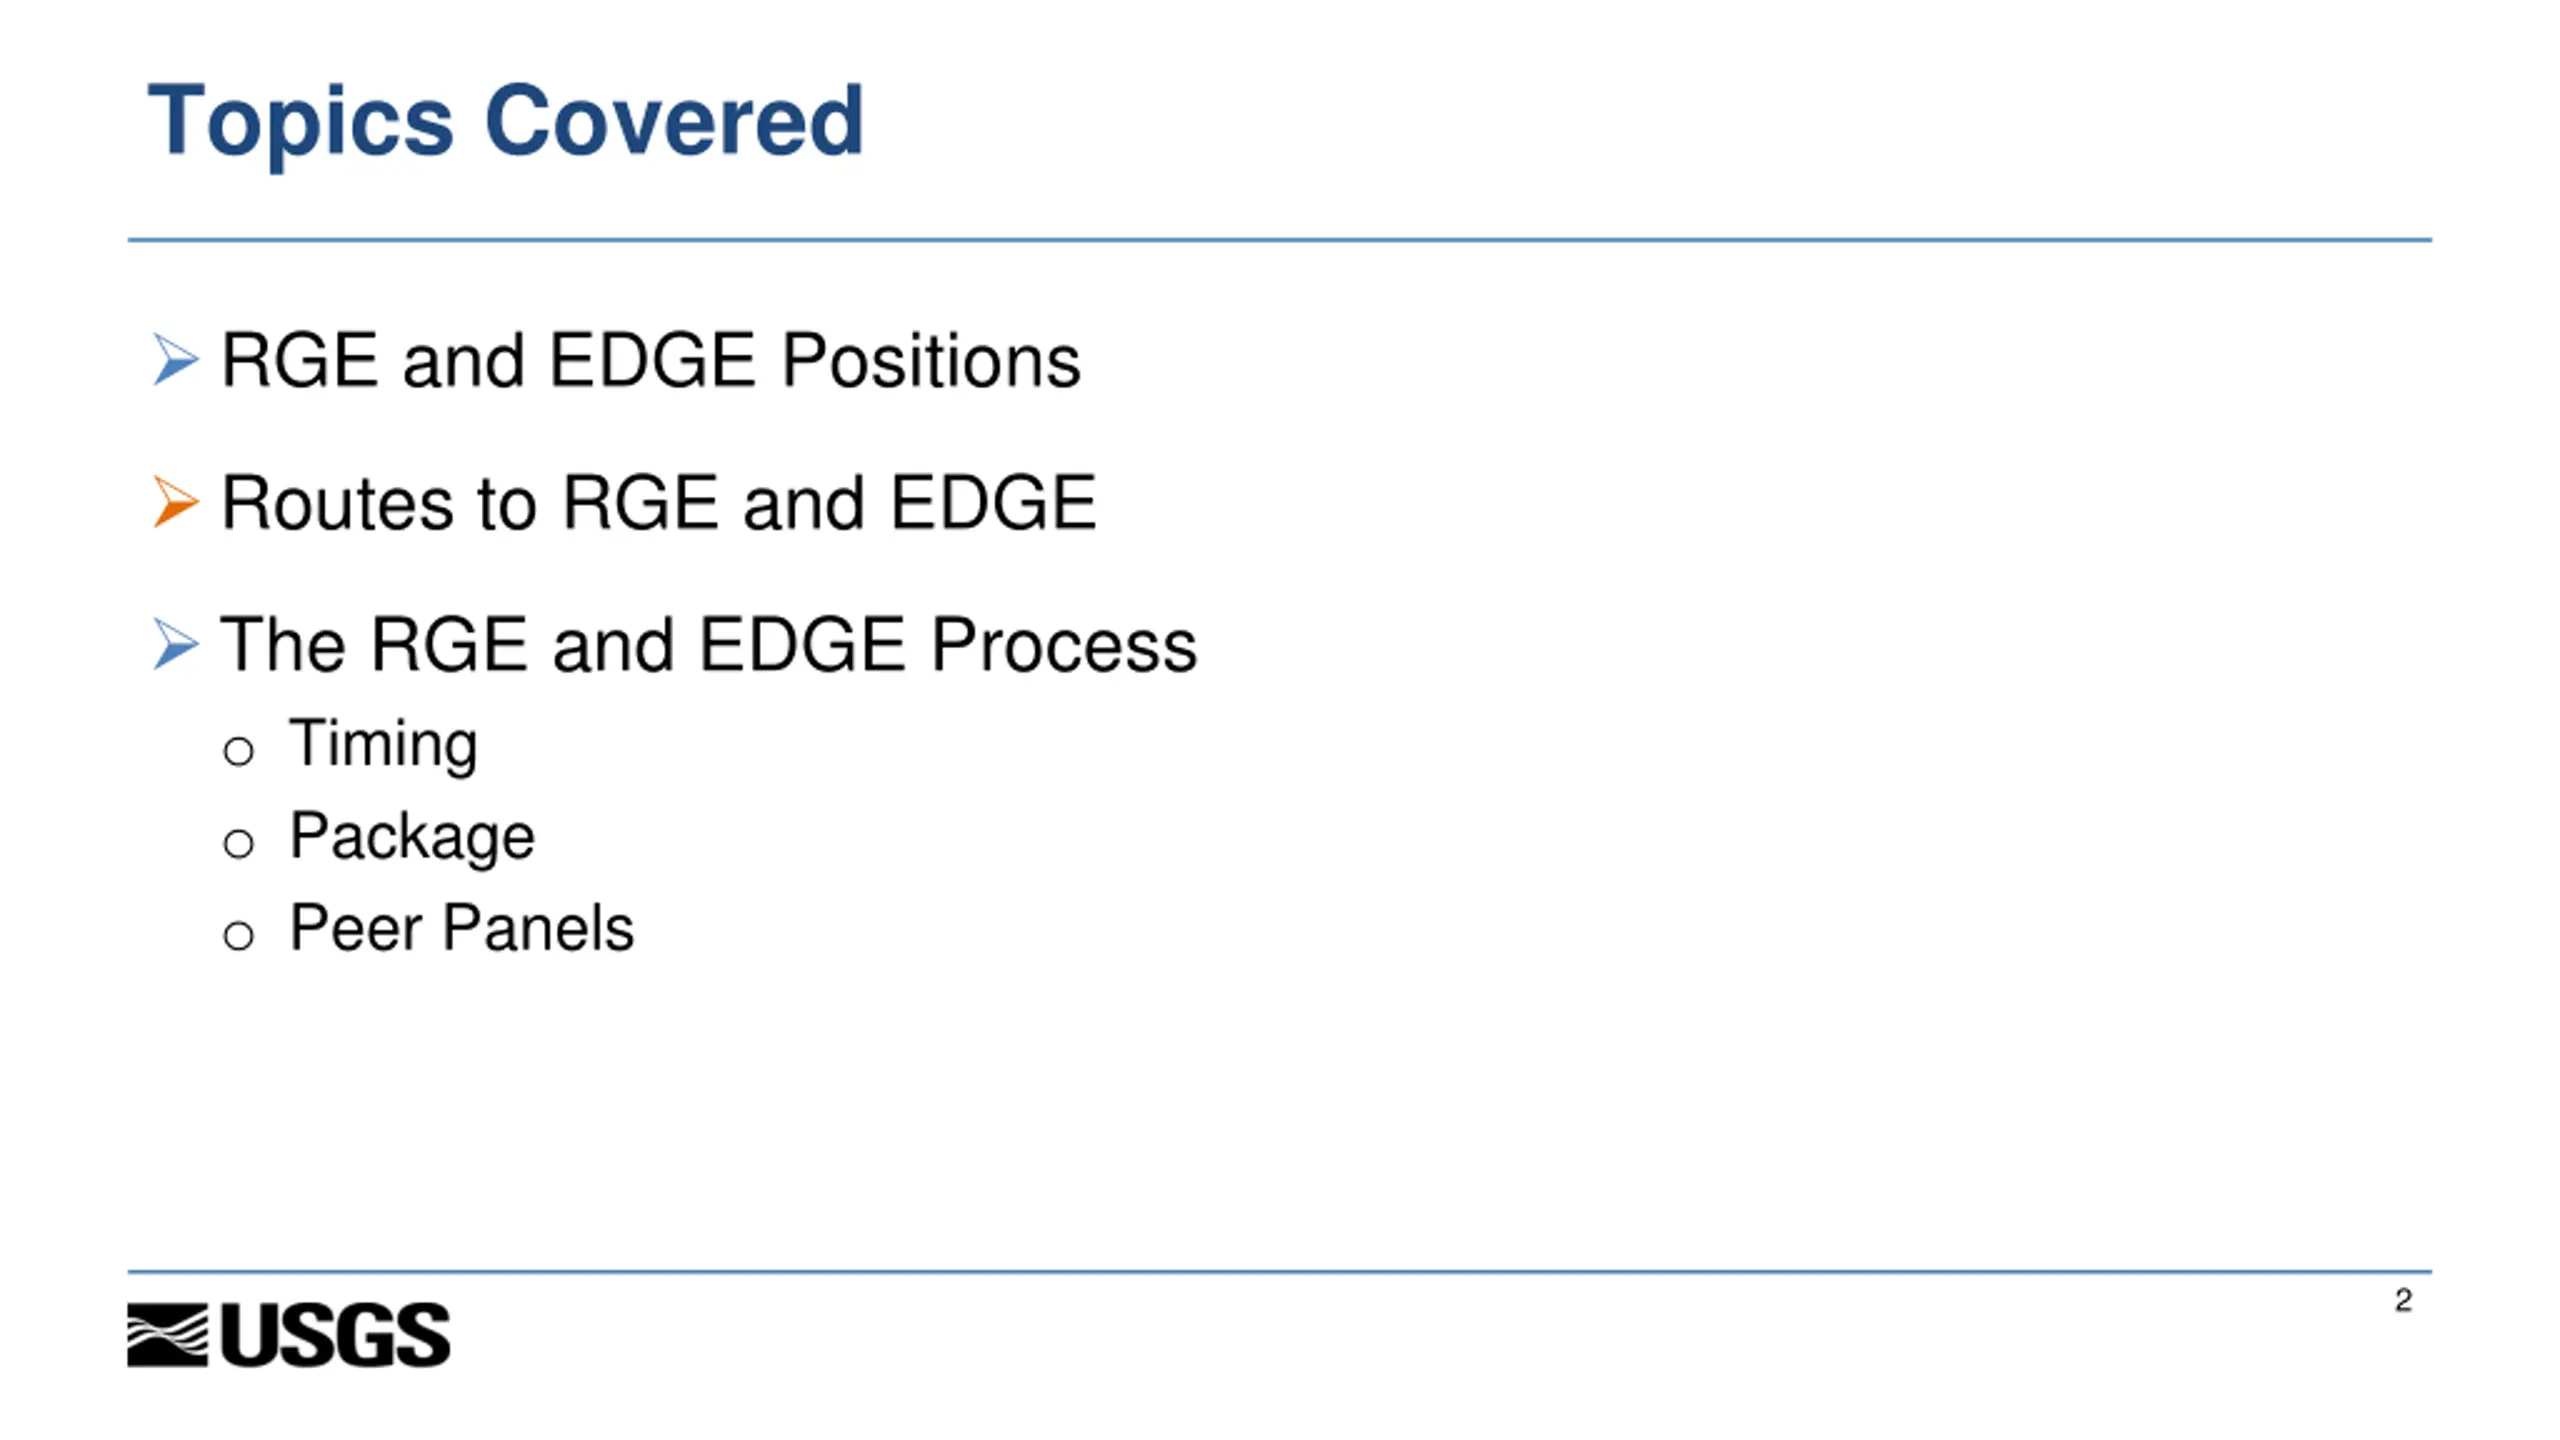Image resolution: width=2560 pixels, height=1440 pixels.
Task: Click the word Process in the third bullet
Action: pos(1063,645)
